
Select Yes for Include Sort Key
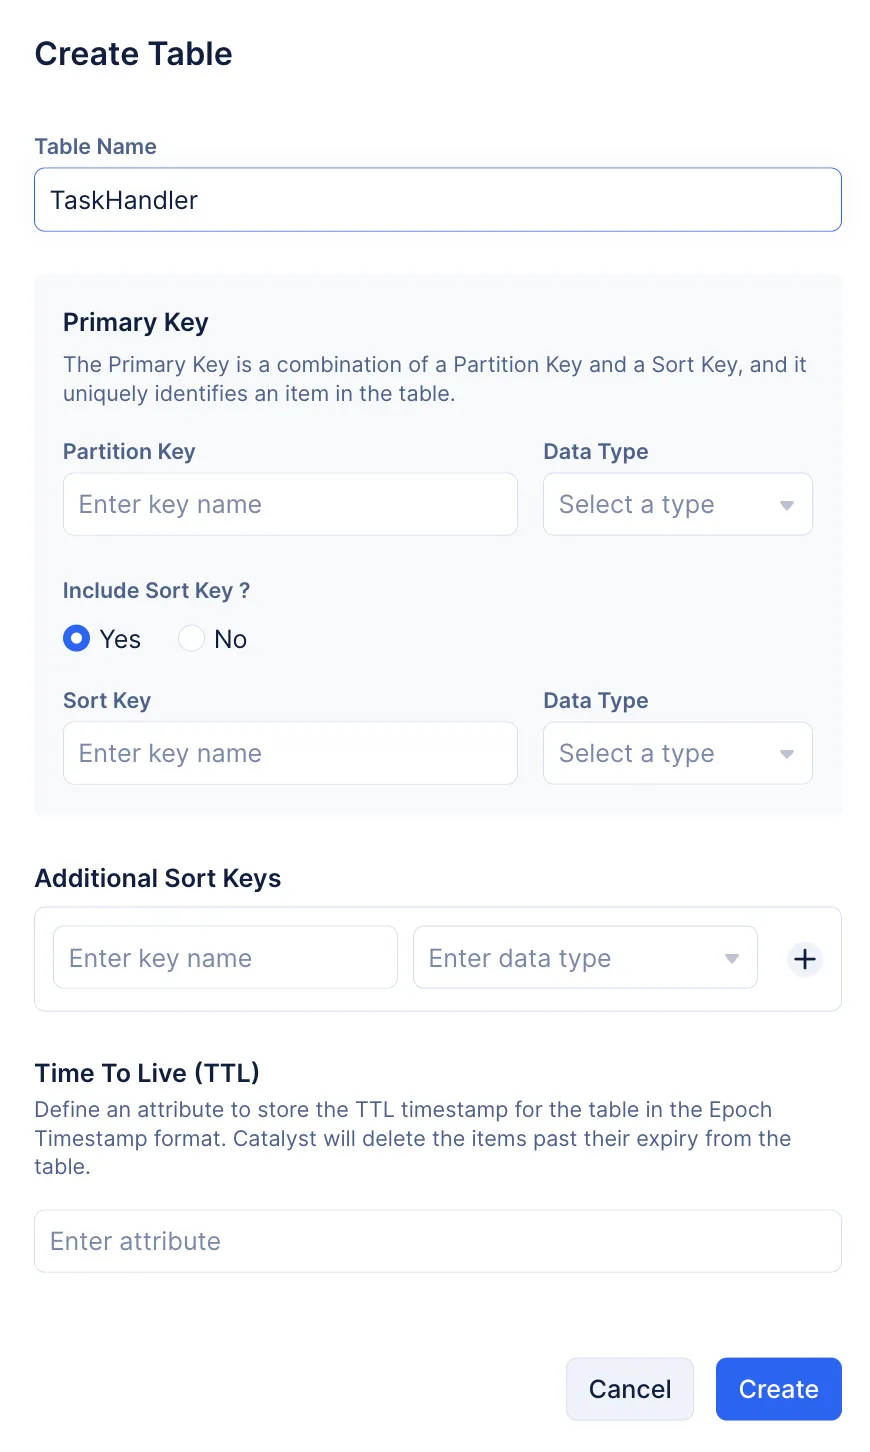[77, 639]
